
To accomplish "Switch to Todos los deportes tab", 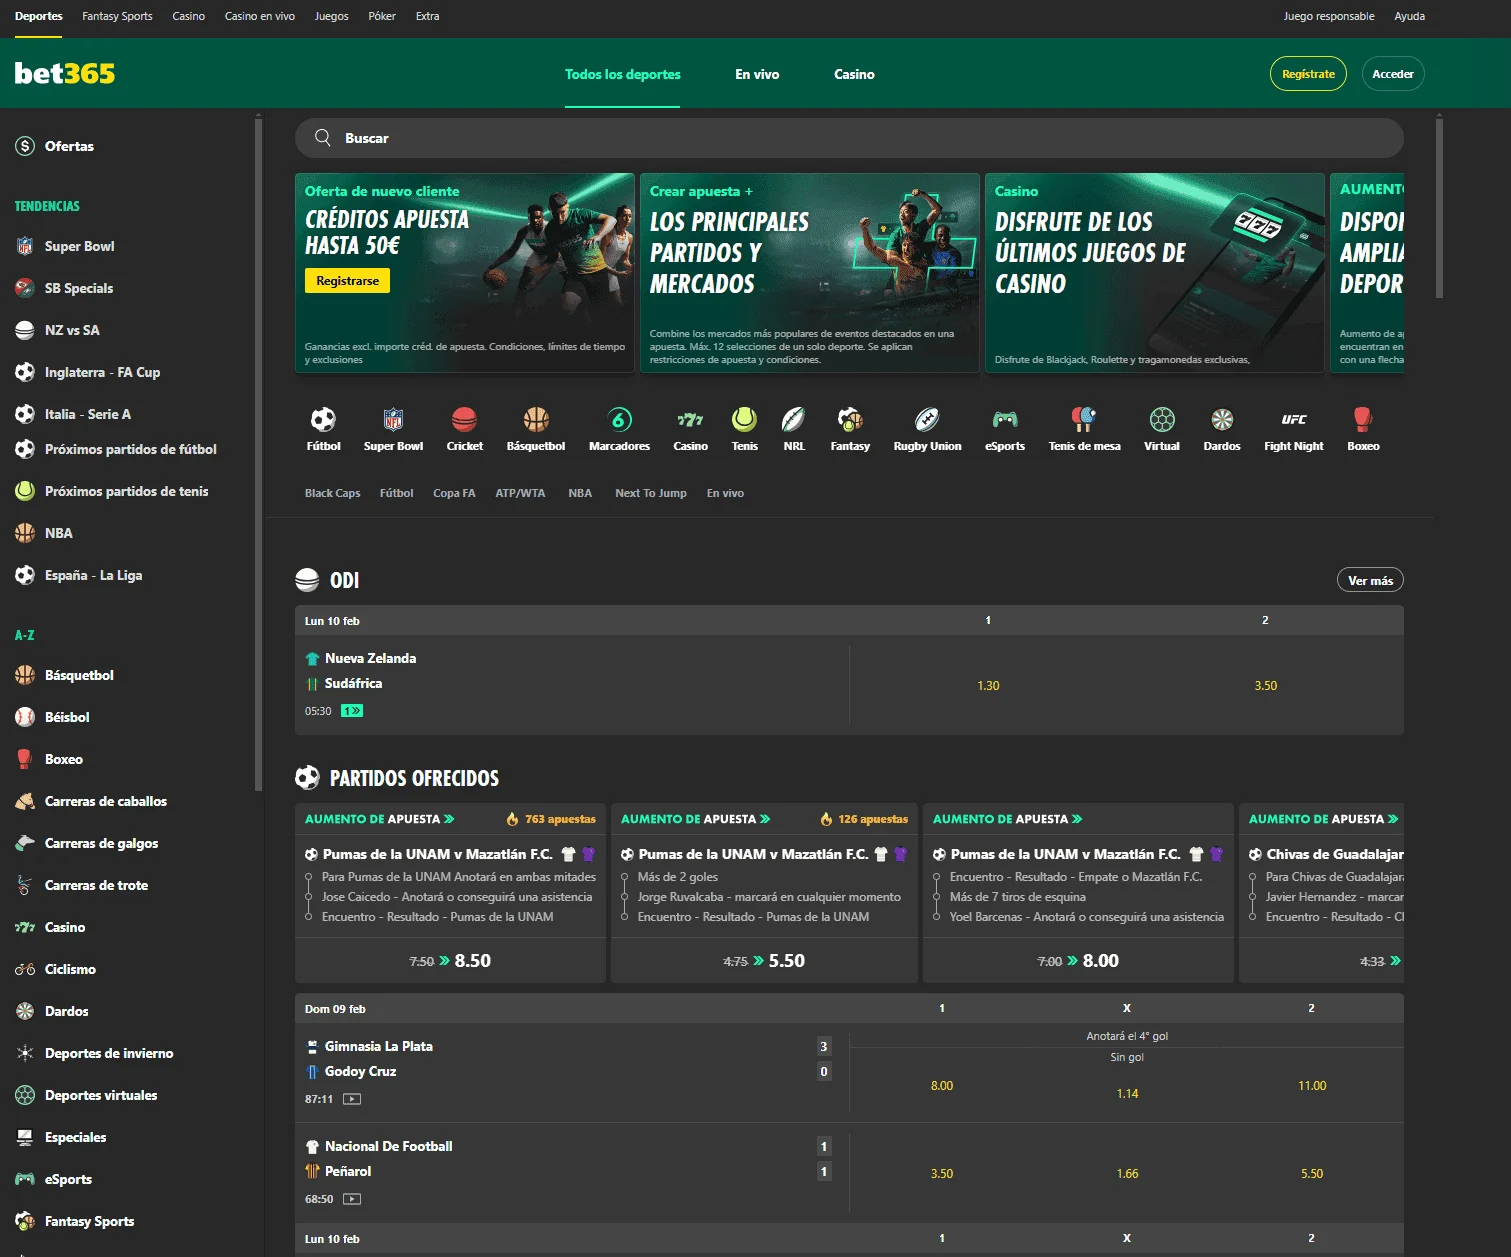I will click(622, 74).
